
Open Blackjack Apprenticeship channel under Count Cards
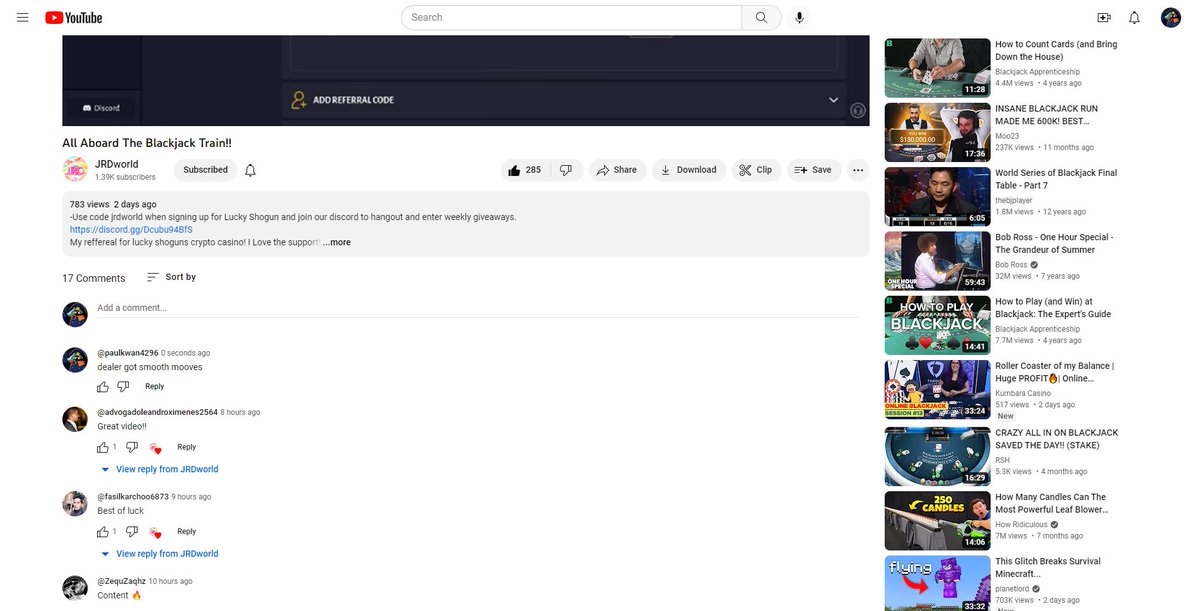(1037, 72)
